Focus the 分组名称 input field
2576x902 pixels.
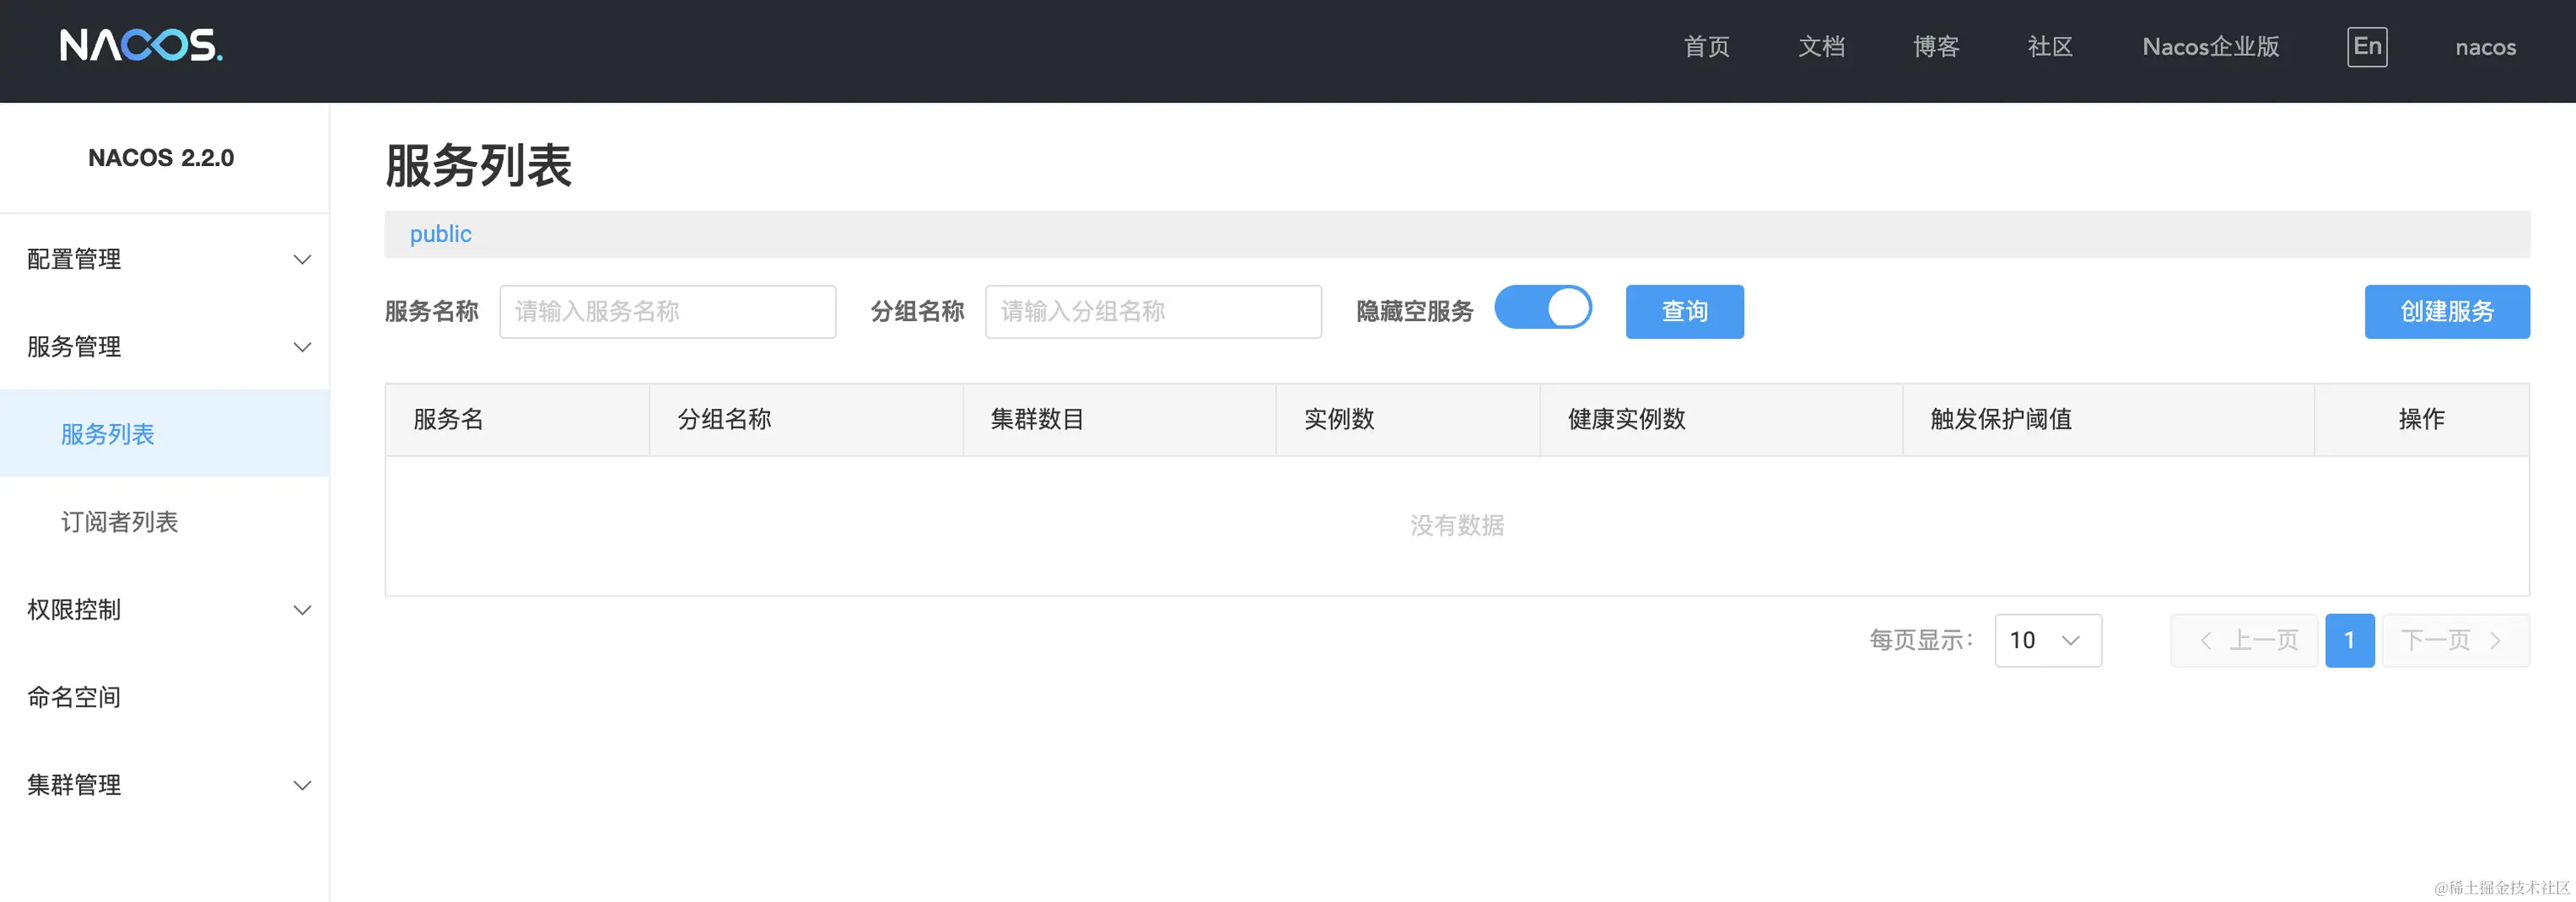[1153, 312]
